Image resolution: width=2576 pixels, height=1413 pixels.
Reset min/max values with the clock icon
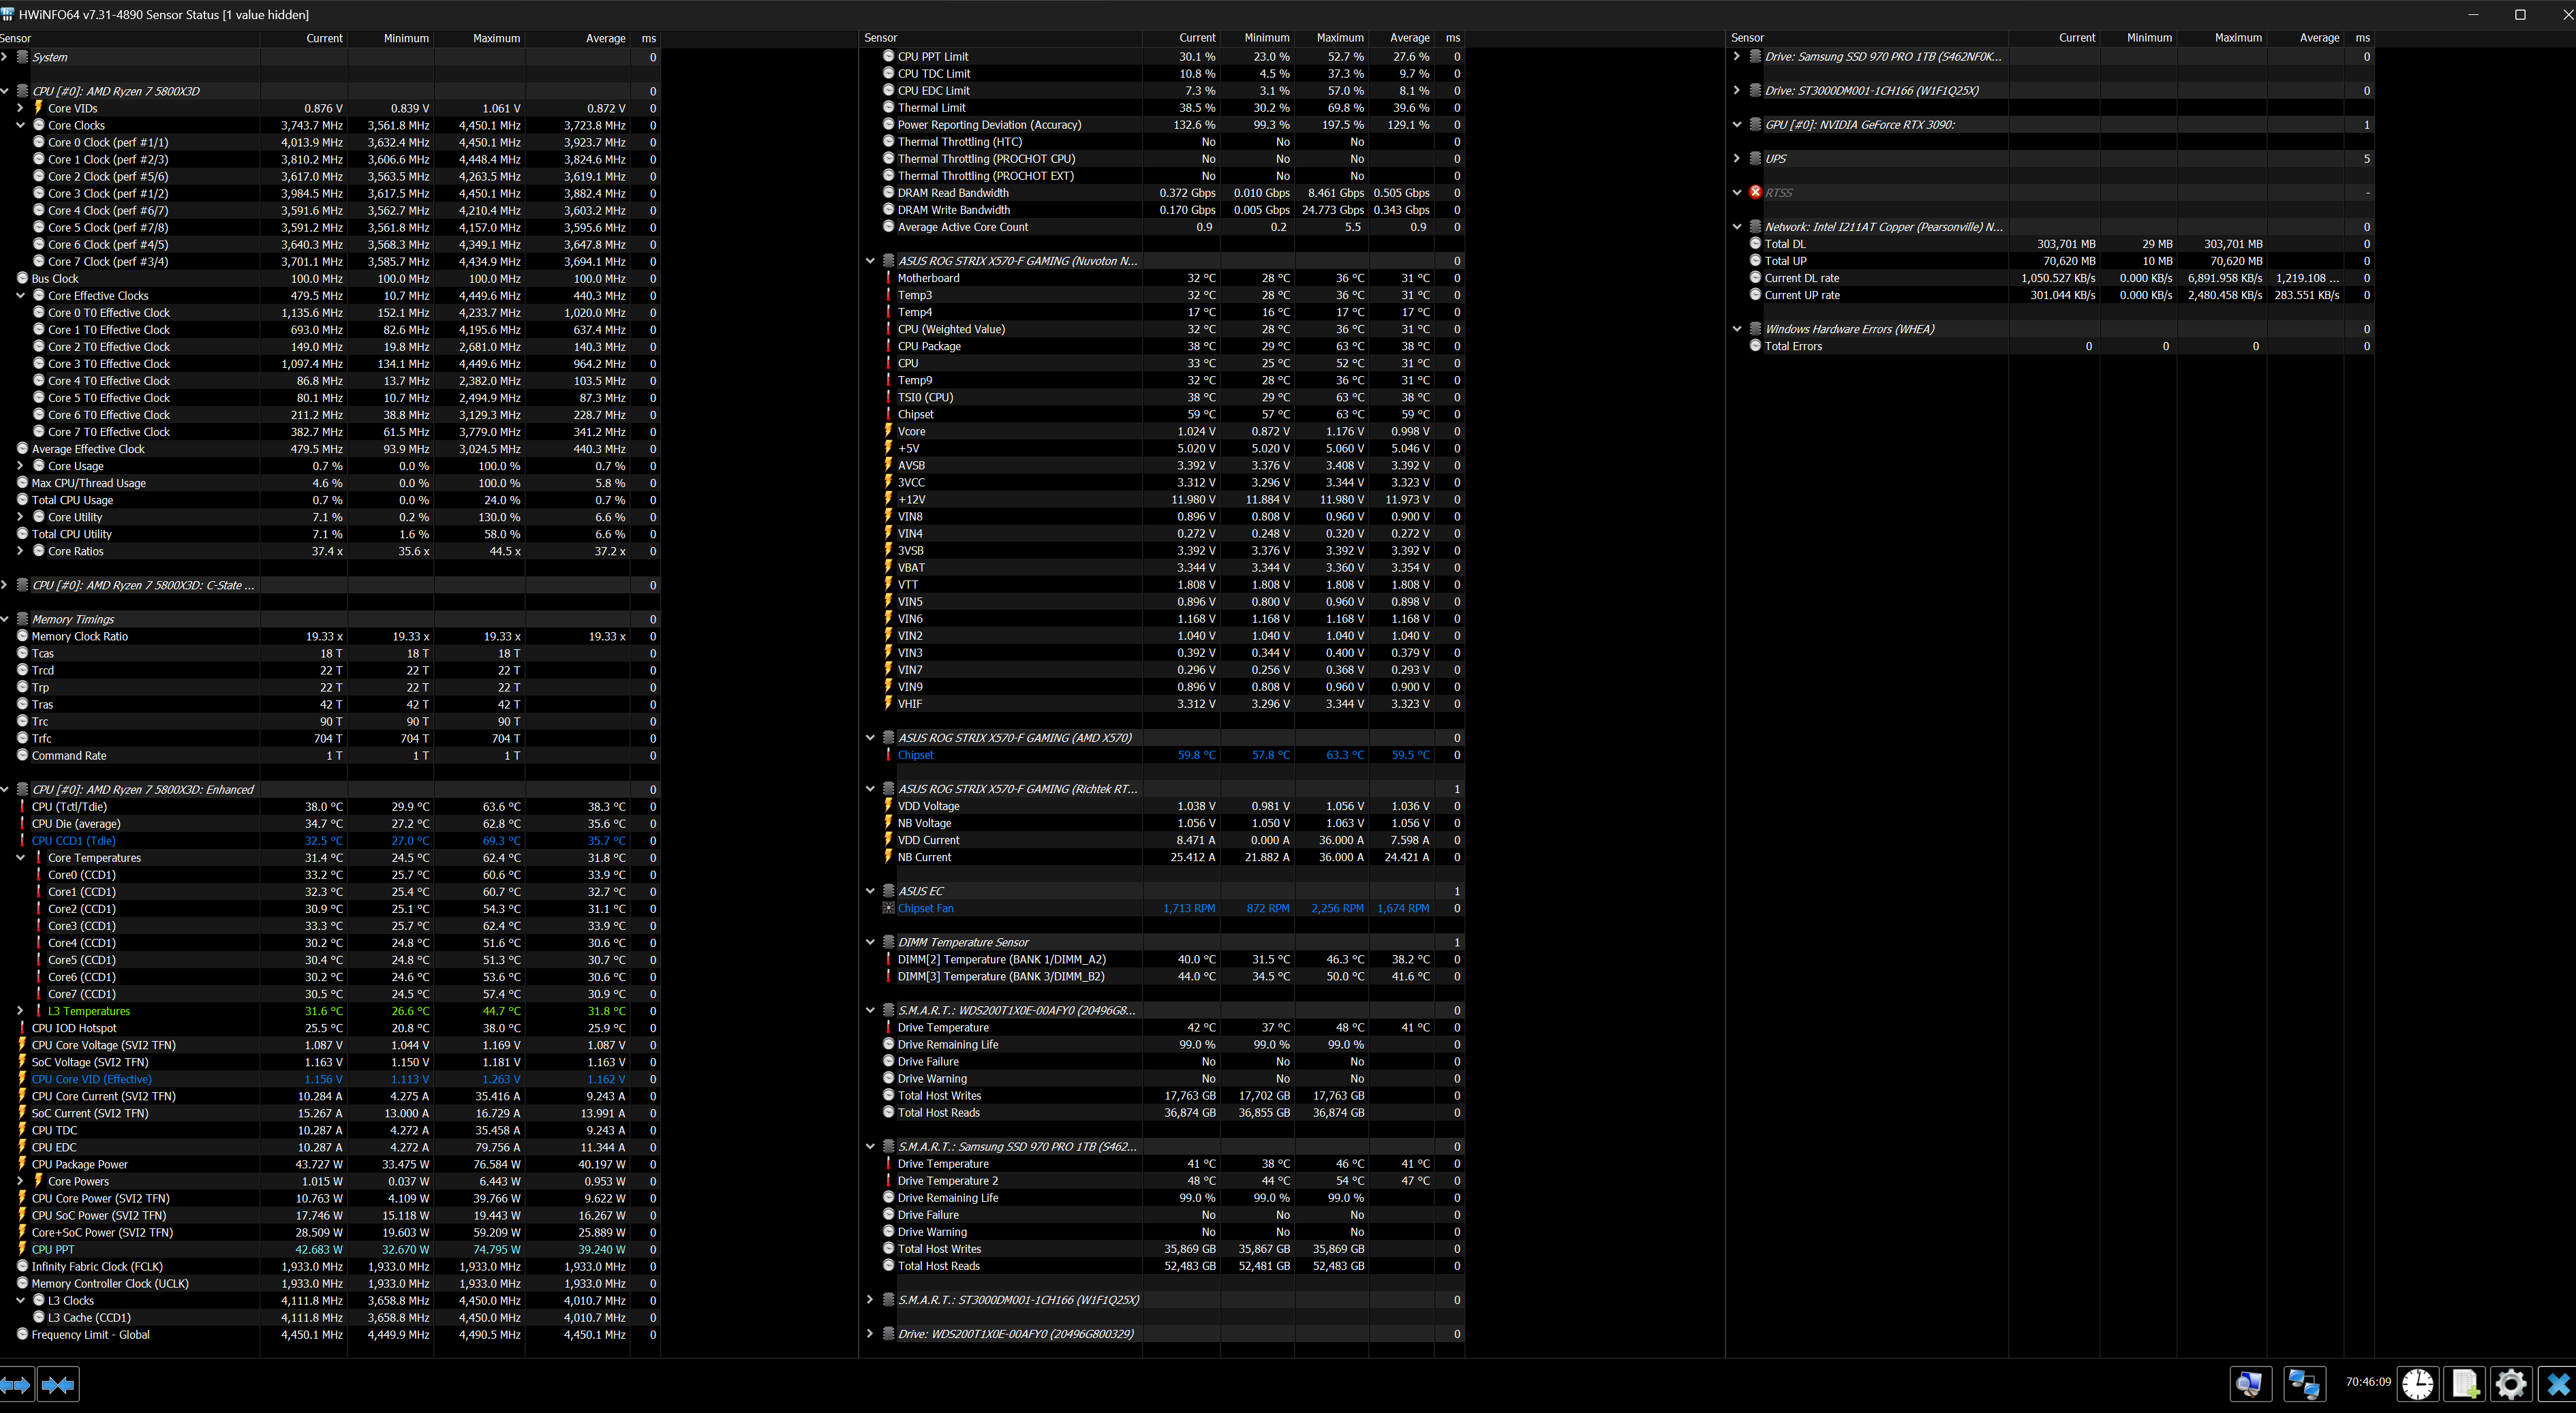click(x=2418, y=1384)
